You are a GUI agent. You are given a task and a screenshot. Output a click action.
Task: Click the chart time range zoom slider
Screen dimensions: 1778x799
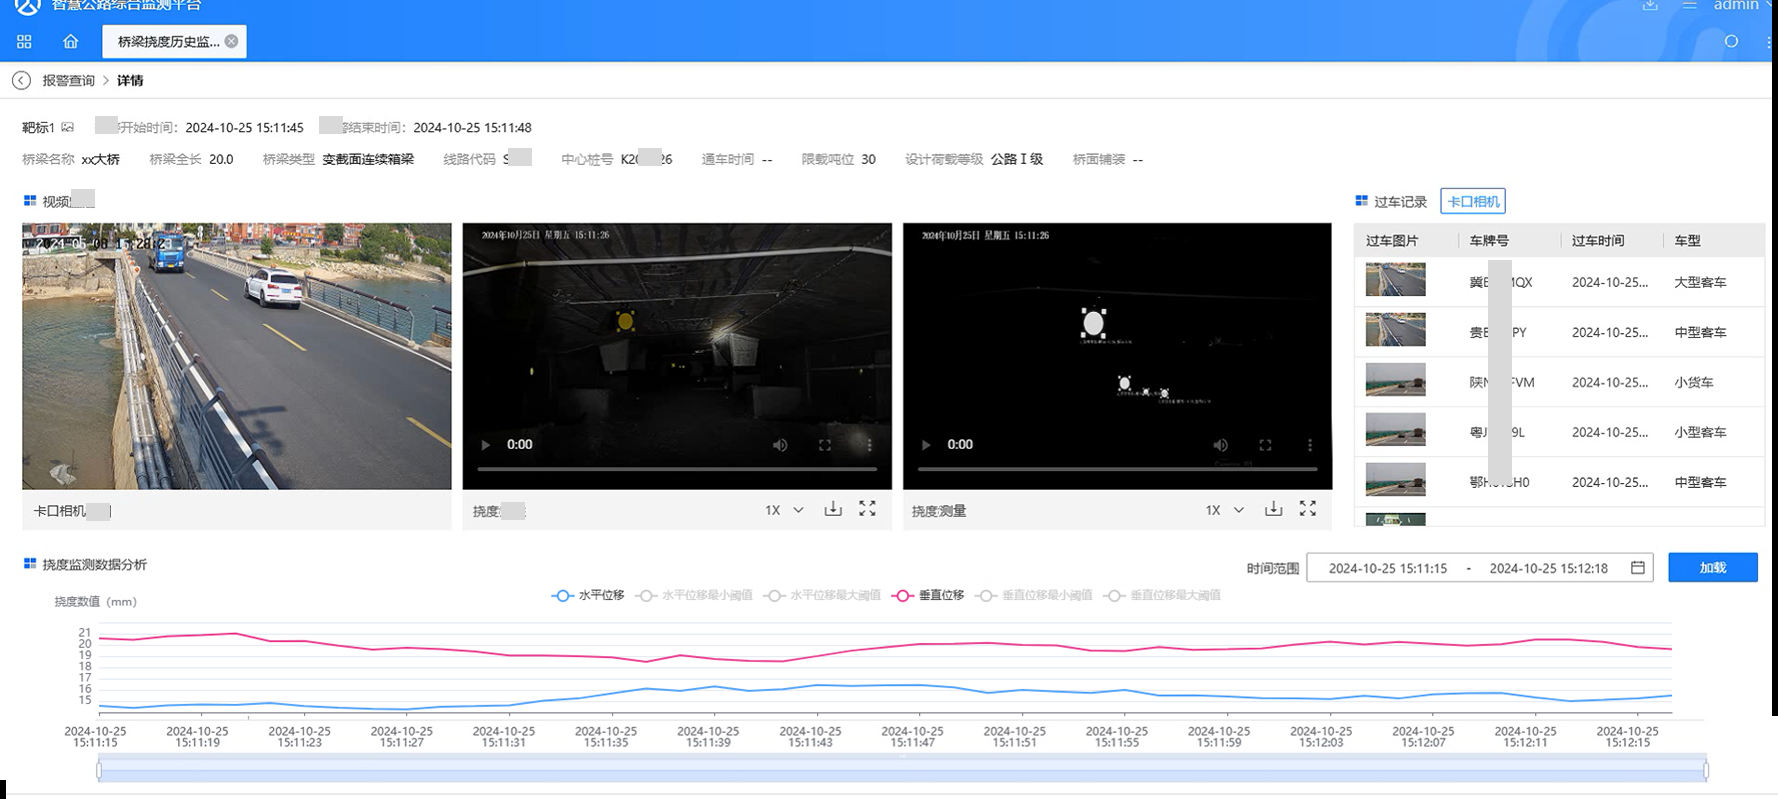901,770
